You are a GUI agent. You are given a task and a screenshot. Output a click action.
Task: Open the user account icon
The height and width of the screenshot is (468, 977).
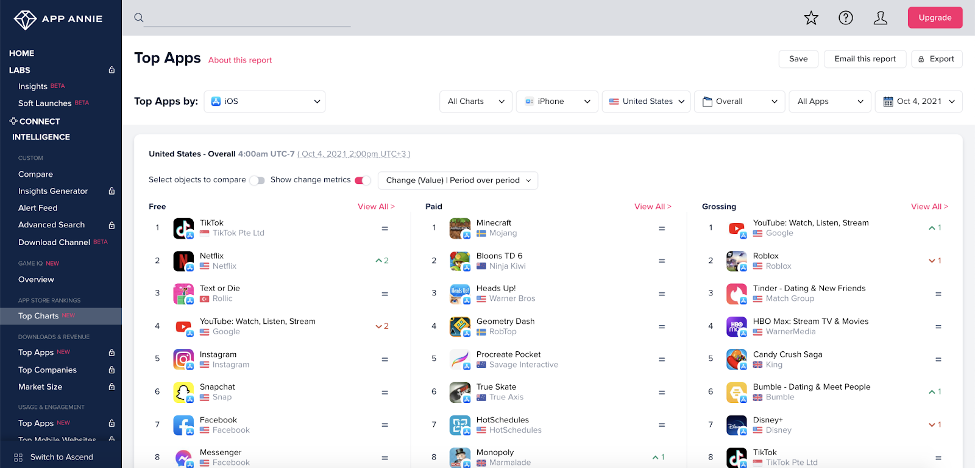click(x=880, y=18)
